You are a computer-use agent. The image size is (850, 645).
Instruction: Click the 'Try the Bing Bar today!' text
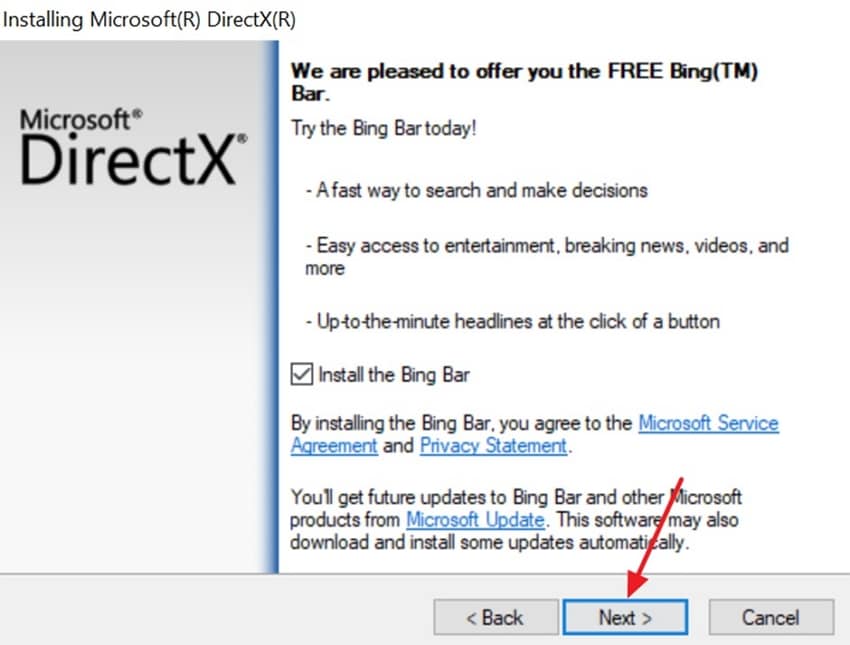(x=384, y=128)
